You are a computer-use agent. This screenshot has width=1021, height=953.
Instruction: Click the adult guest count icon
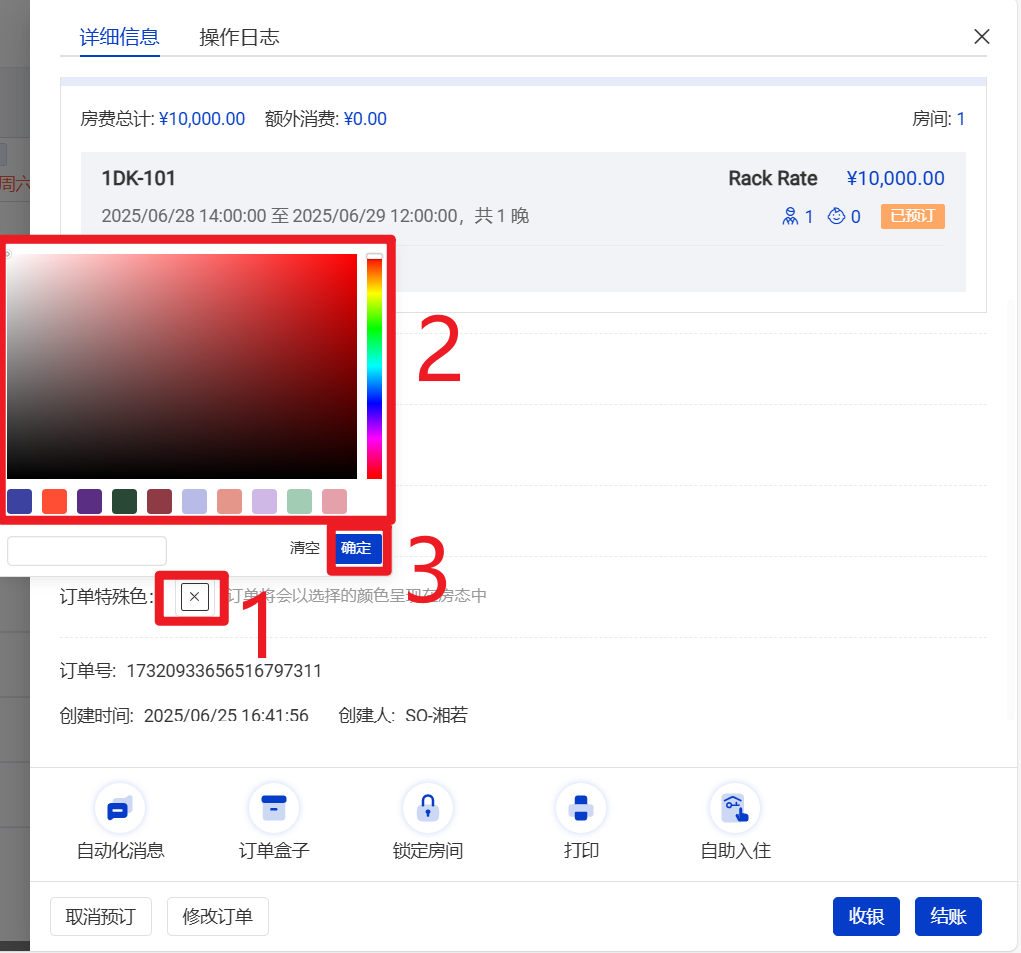click(x=790, y=216)
